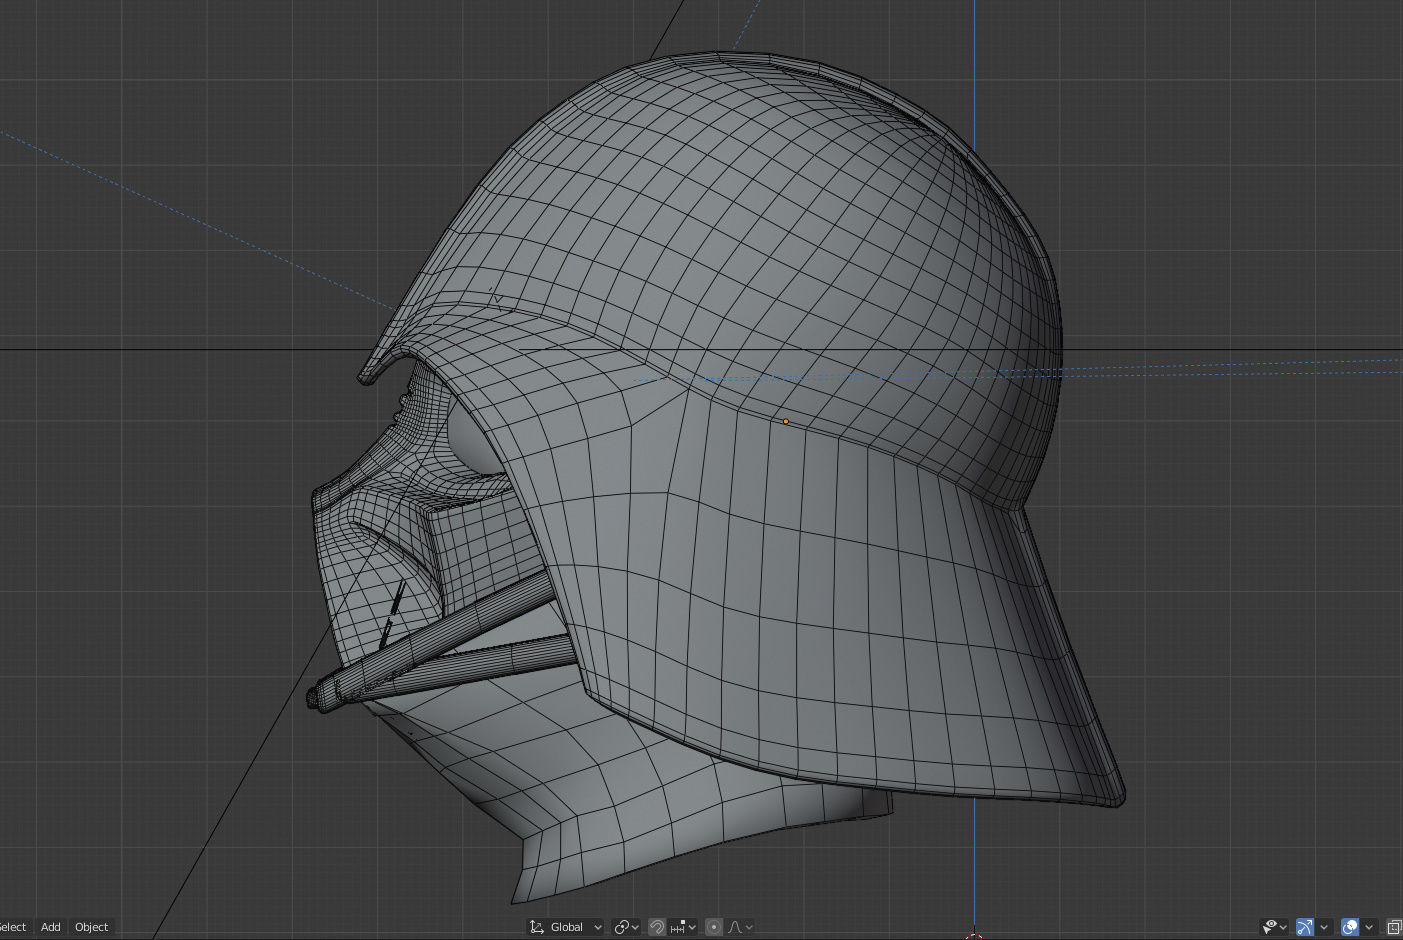This screenshot has width=1403, height=940.
Task: Open the Object menu
Action: (x=91, y=927)
